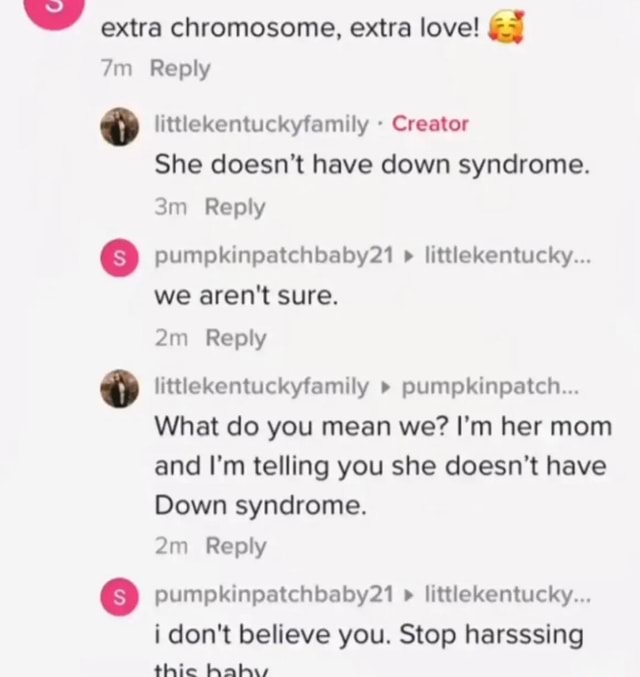Open pumpkinpatchbaby21 username above 'we aren't sure'
Viewport: 640px width, 677px height.
[274, 255]
